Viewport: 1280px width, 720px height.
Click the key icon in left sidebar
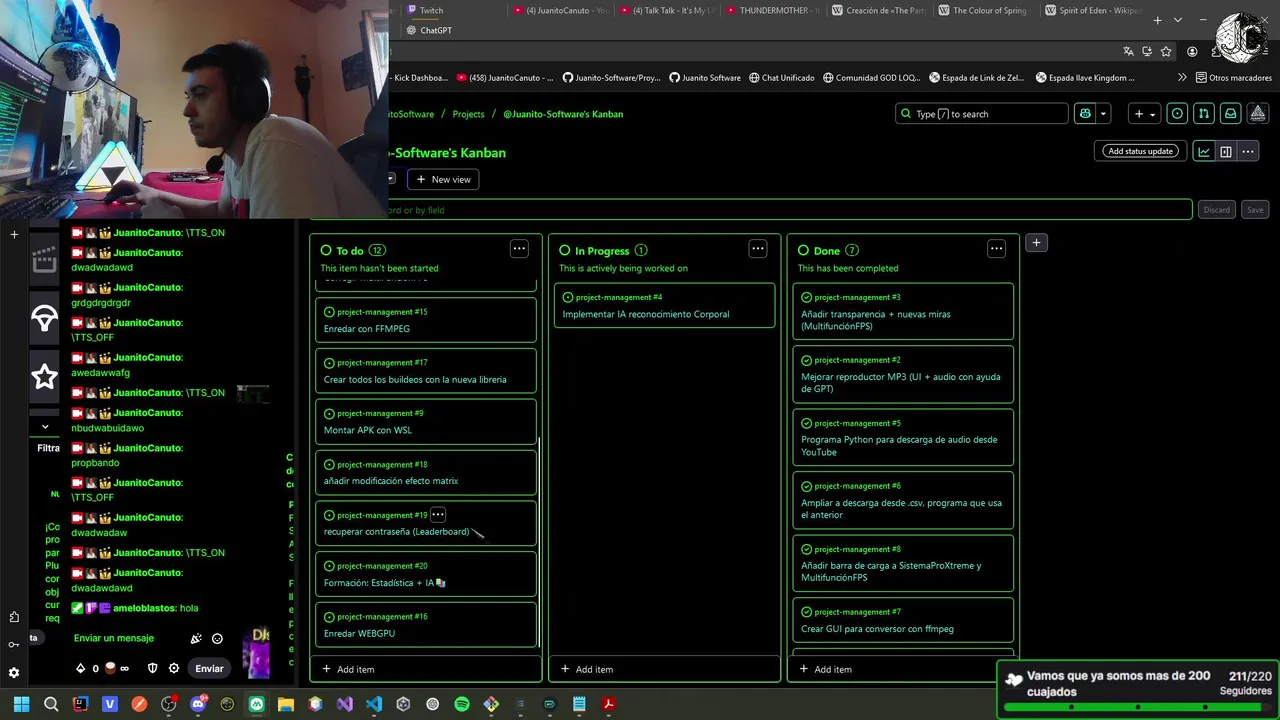[x=14, y=645]
